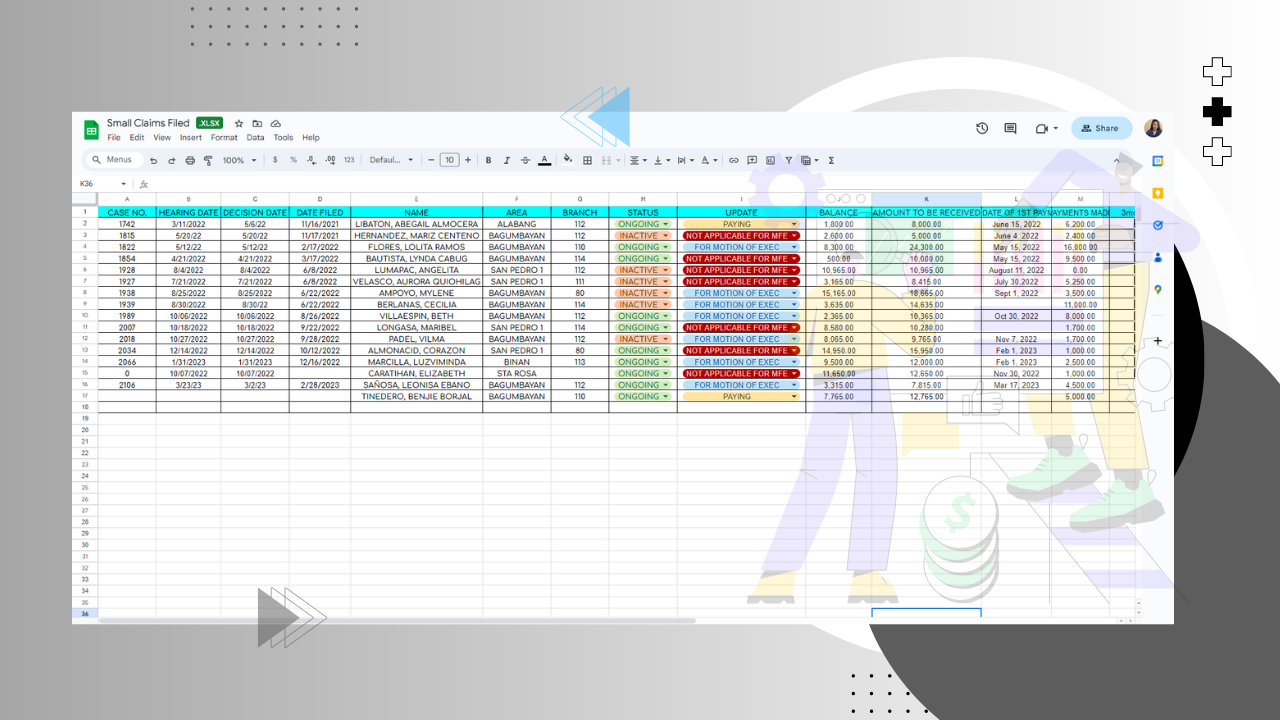Open text wrapping dropdown
This screenshot has width=1280, height=720.
click(x=685, y=160)
